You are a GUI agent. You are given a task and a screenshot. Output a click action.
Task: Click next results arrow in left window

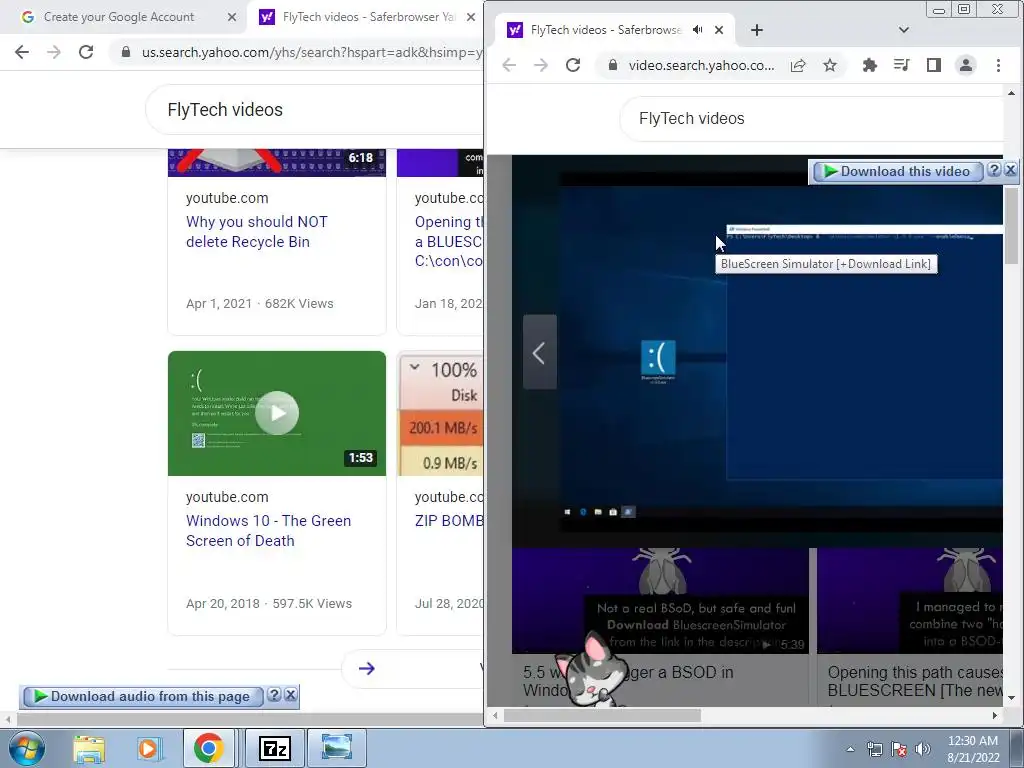click(366, 668)
